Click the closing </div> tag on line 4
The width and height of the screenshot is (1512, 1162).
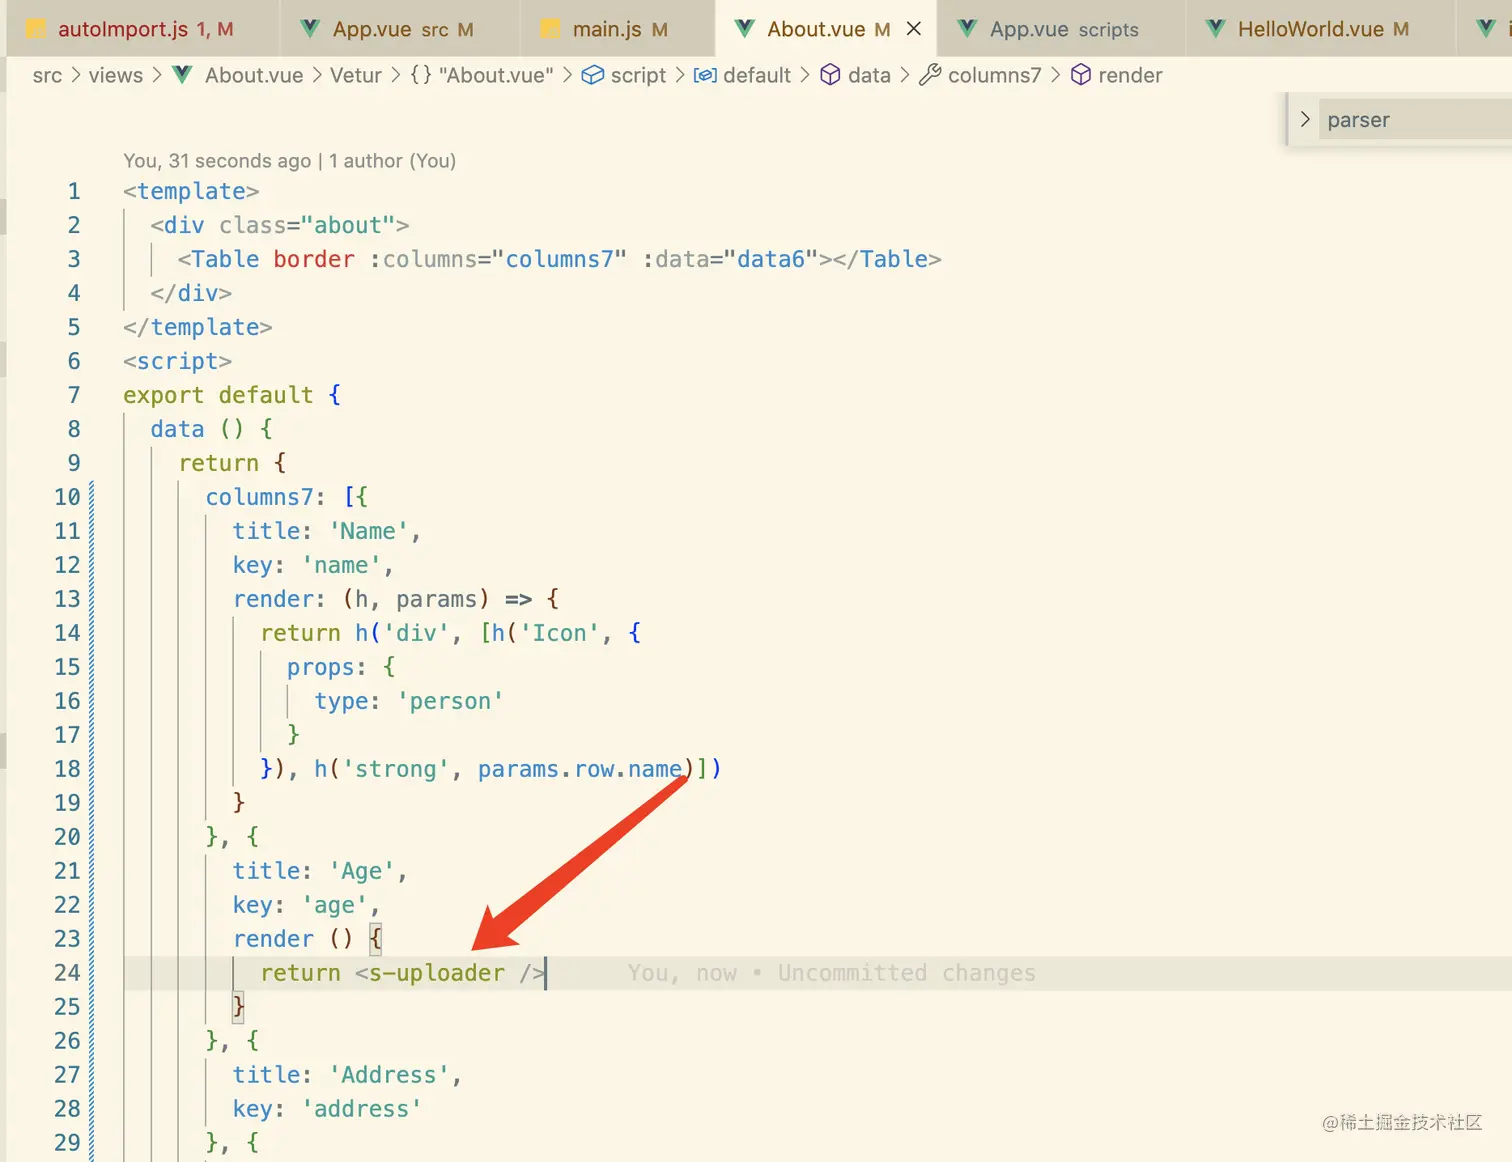pos(191,293)
